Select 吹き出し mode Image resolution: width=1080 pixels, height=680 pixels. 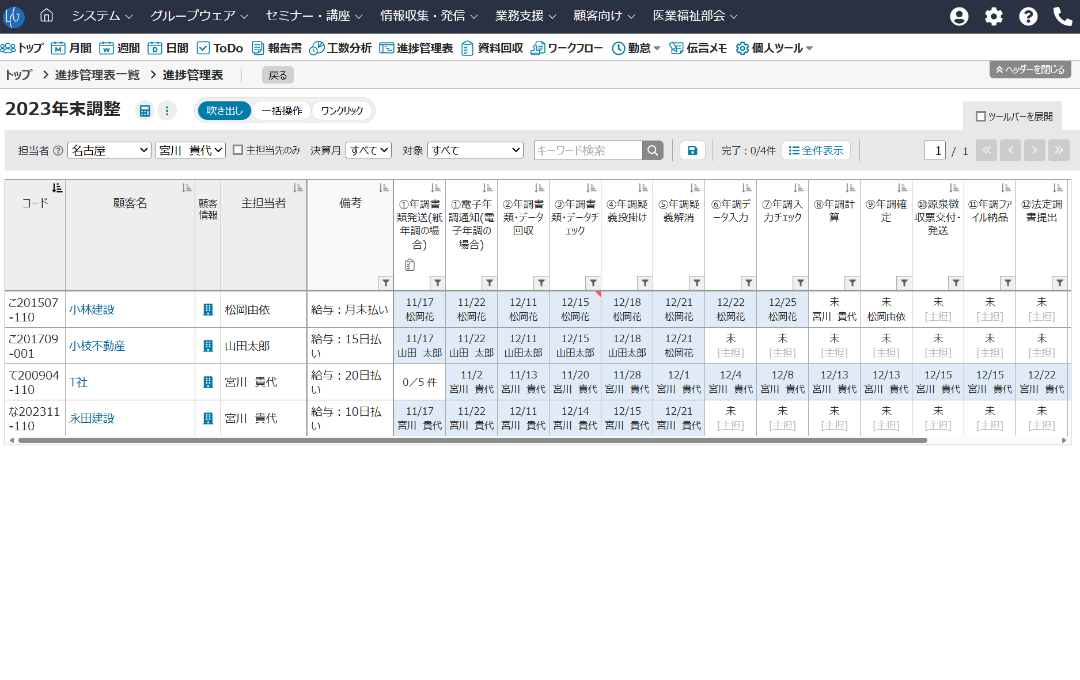pos(225,110)
